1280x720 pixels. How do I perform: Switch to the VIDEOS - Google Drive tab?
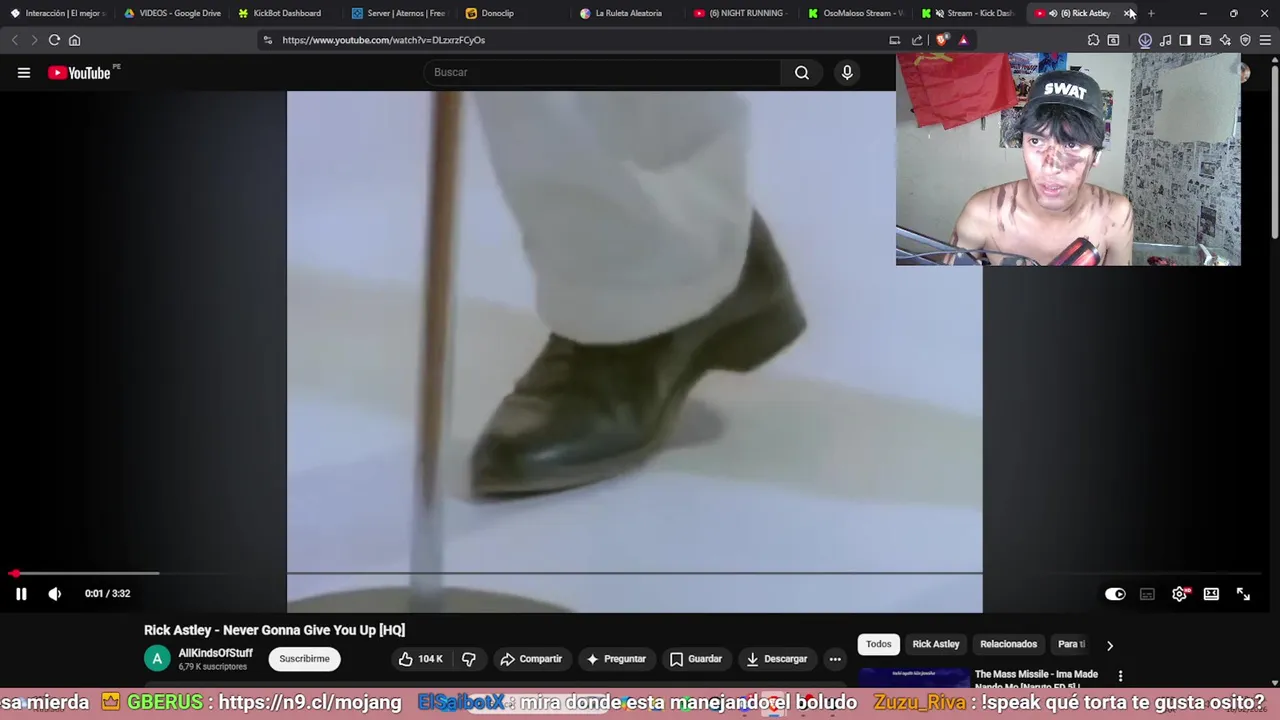click(172, 13)
